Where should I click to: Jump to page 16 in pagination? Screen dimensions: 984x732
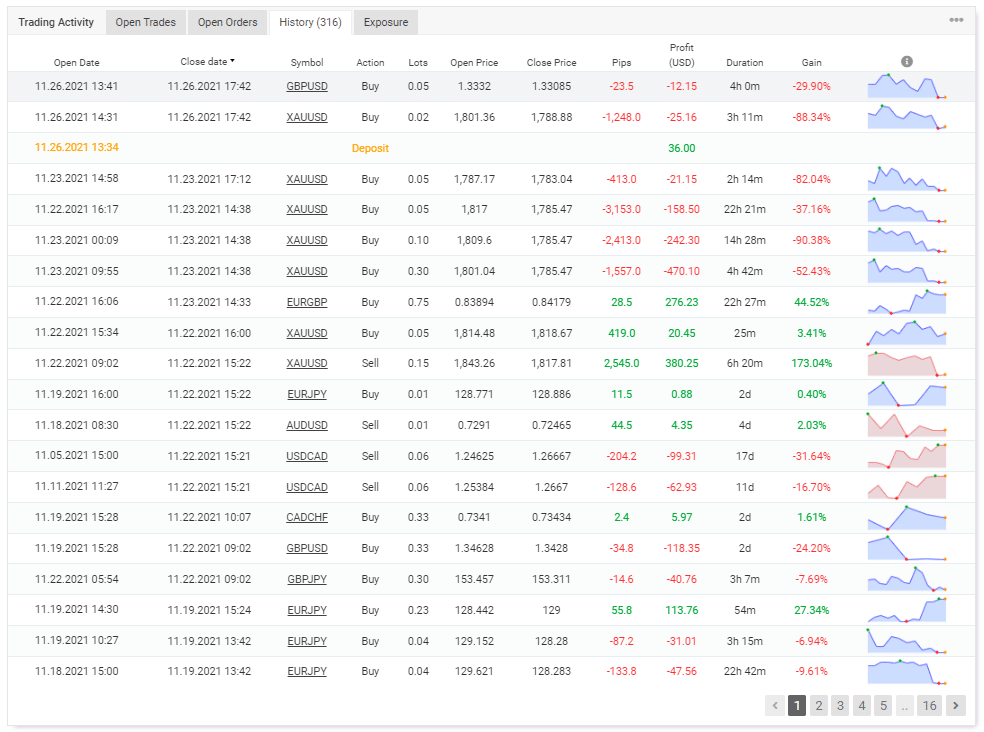point(929,706)
